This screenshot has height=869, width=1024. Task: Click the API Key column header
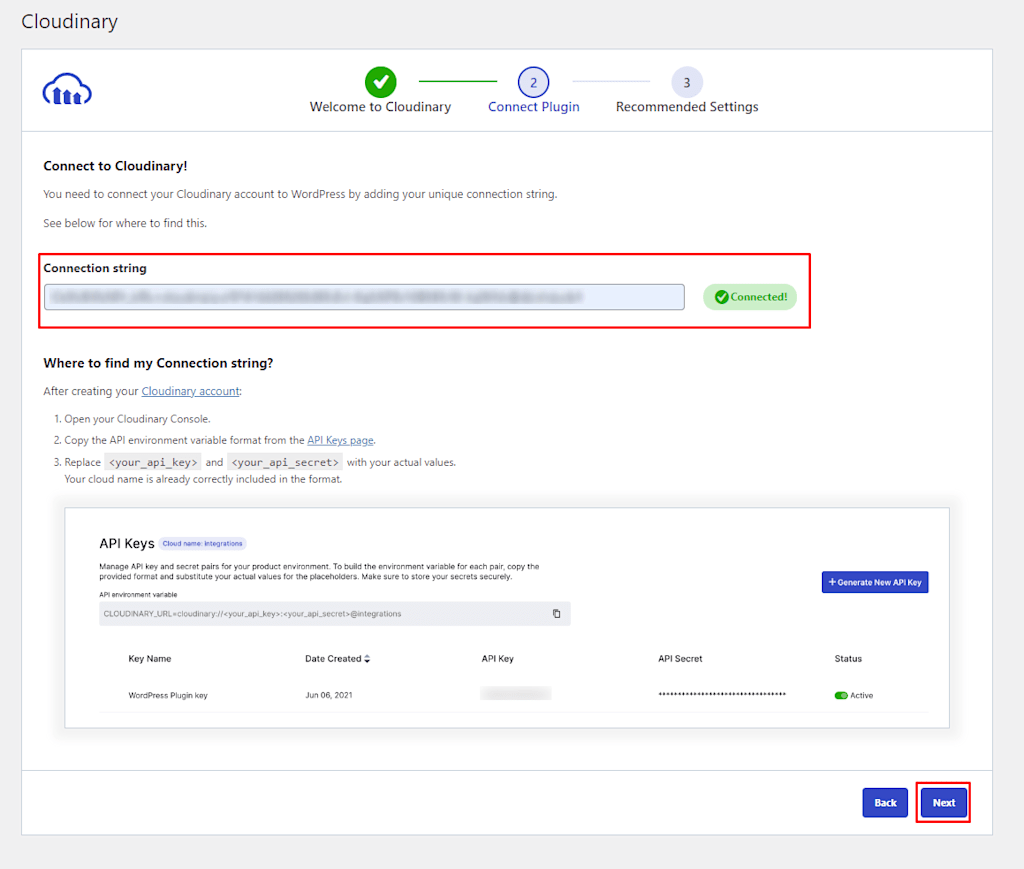[x=498, y=659]
